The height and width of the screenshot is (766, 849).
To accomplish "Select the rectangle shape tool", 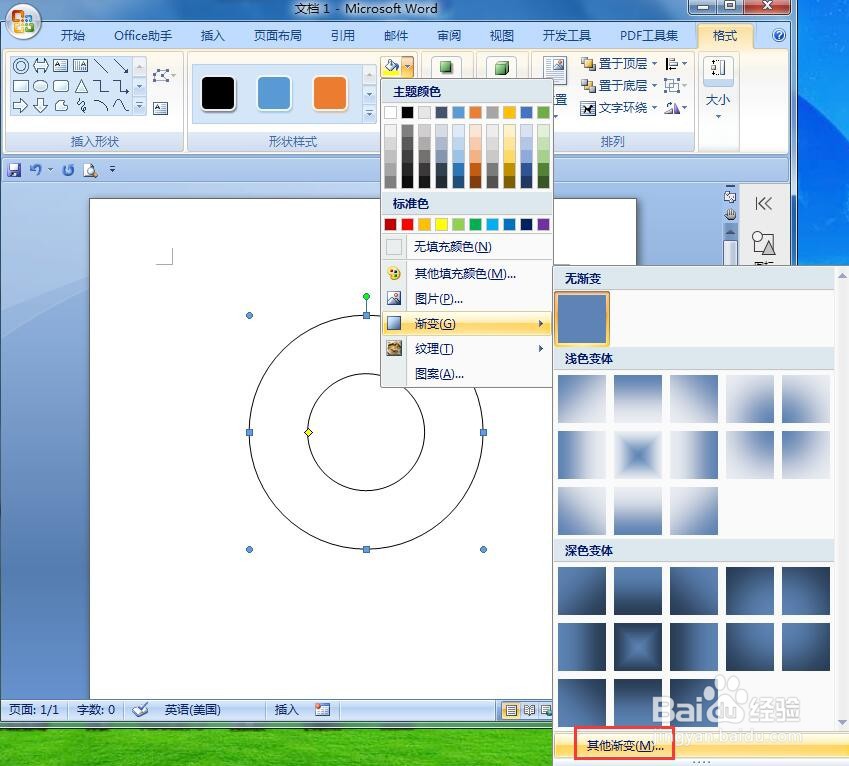I will 21,86.
